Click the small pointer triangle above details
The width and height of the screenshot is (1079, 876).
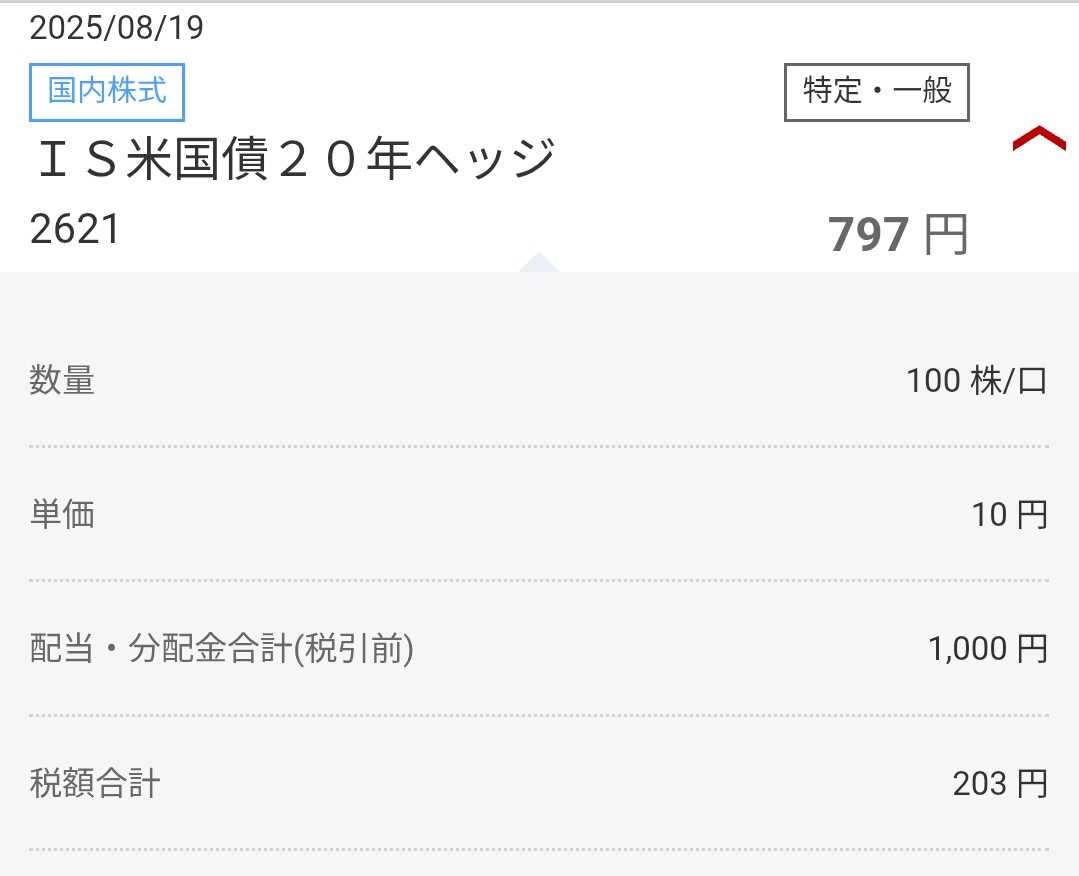coord(538,263)
